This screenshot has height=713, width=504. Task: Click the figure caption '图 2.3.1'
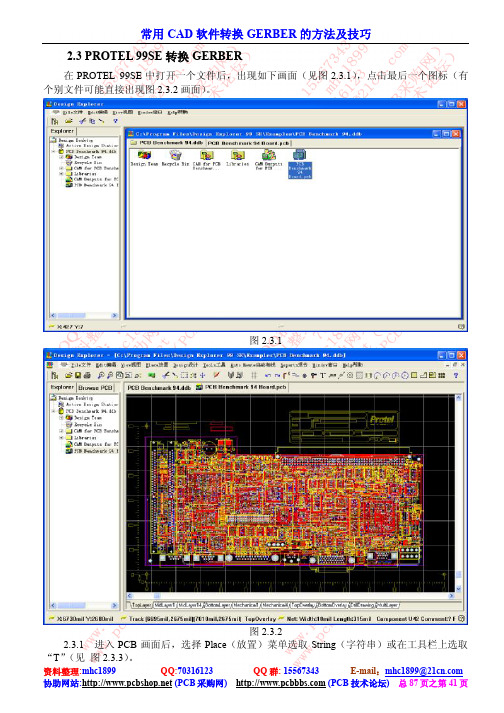[266, 340]
